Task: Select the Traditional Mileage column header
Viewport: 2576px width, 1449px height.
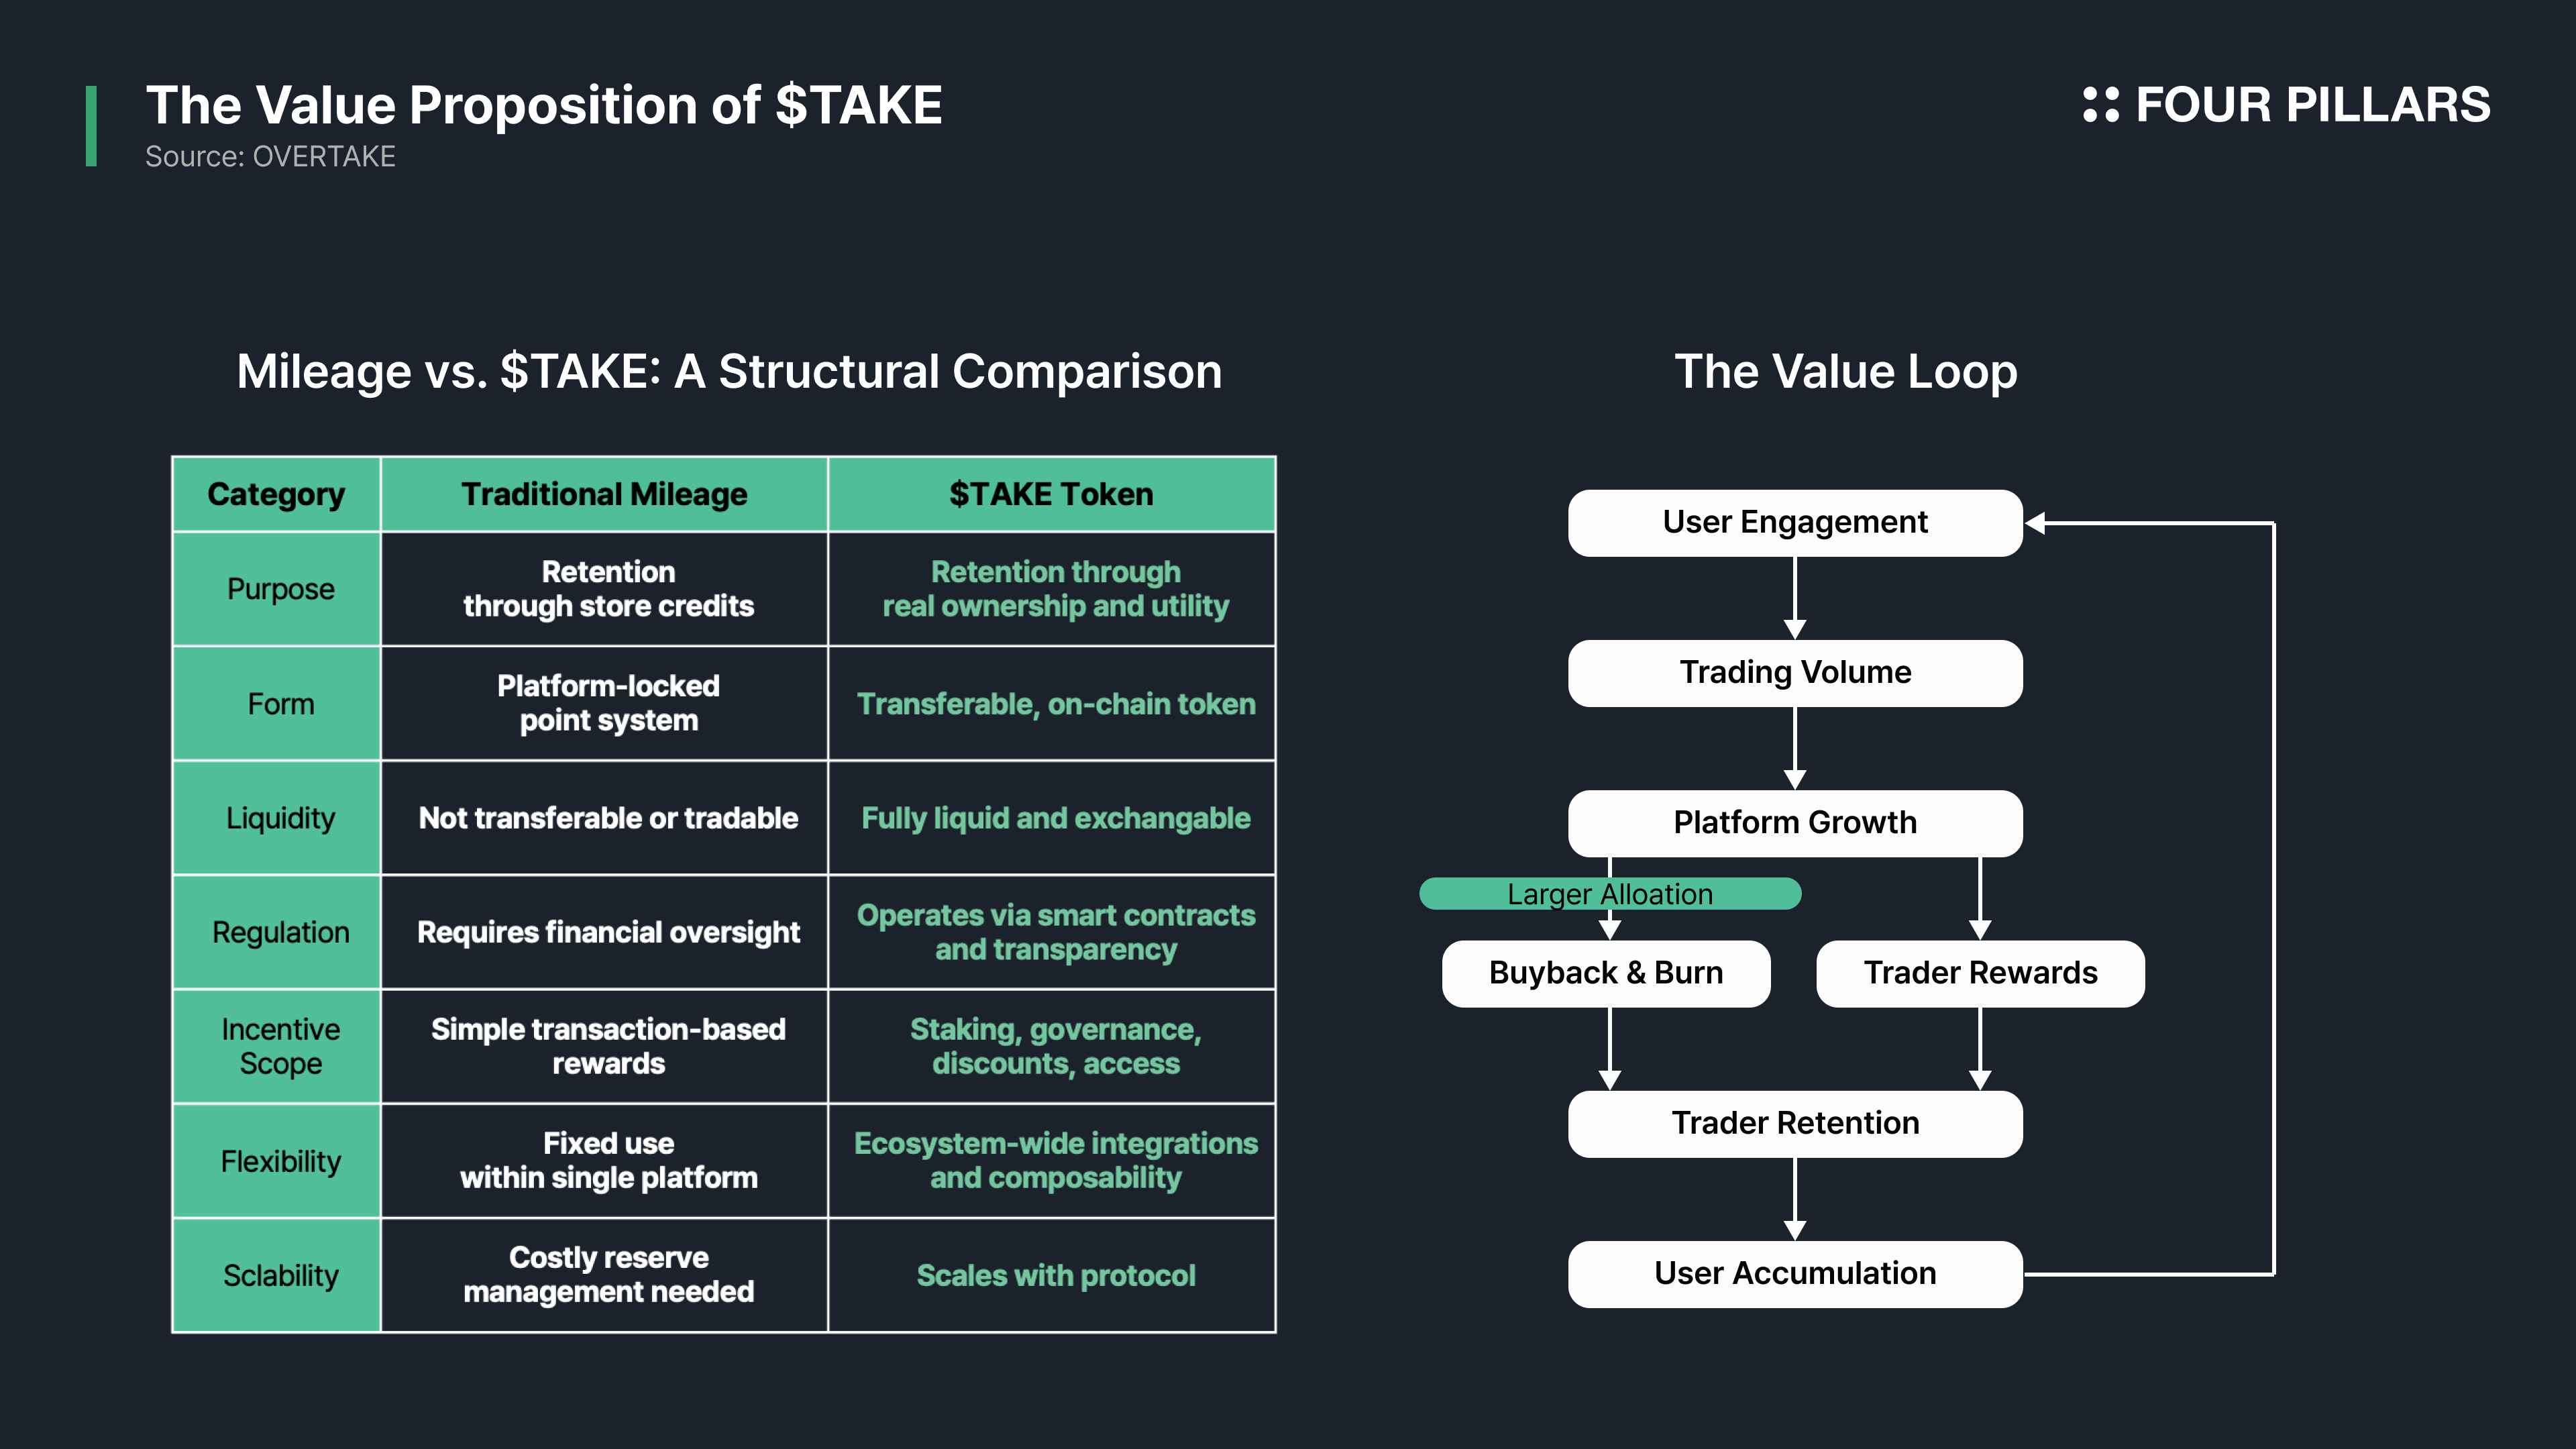Action: [604, 494]
